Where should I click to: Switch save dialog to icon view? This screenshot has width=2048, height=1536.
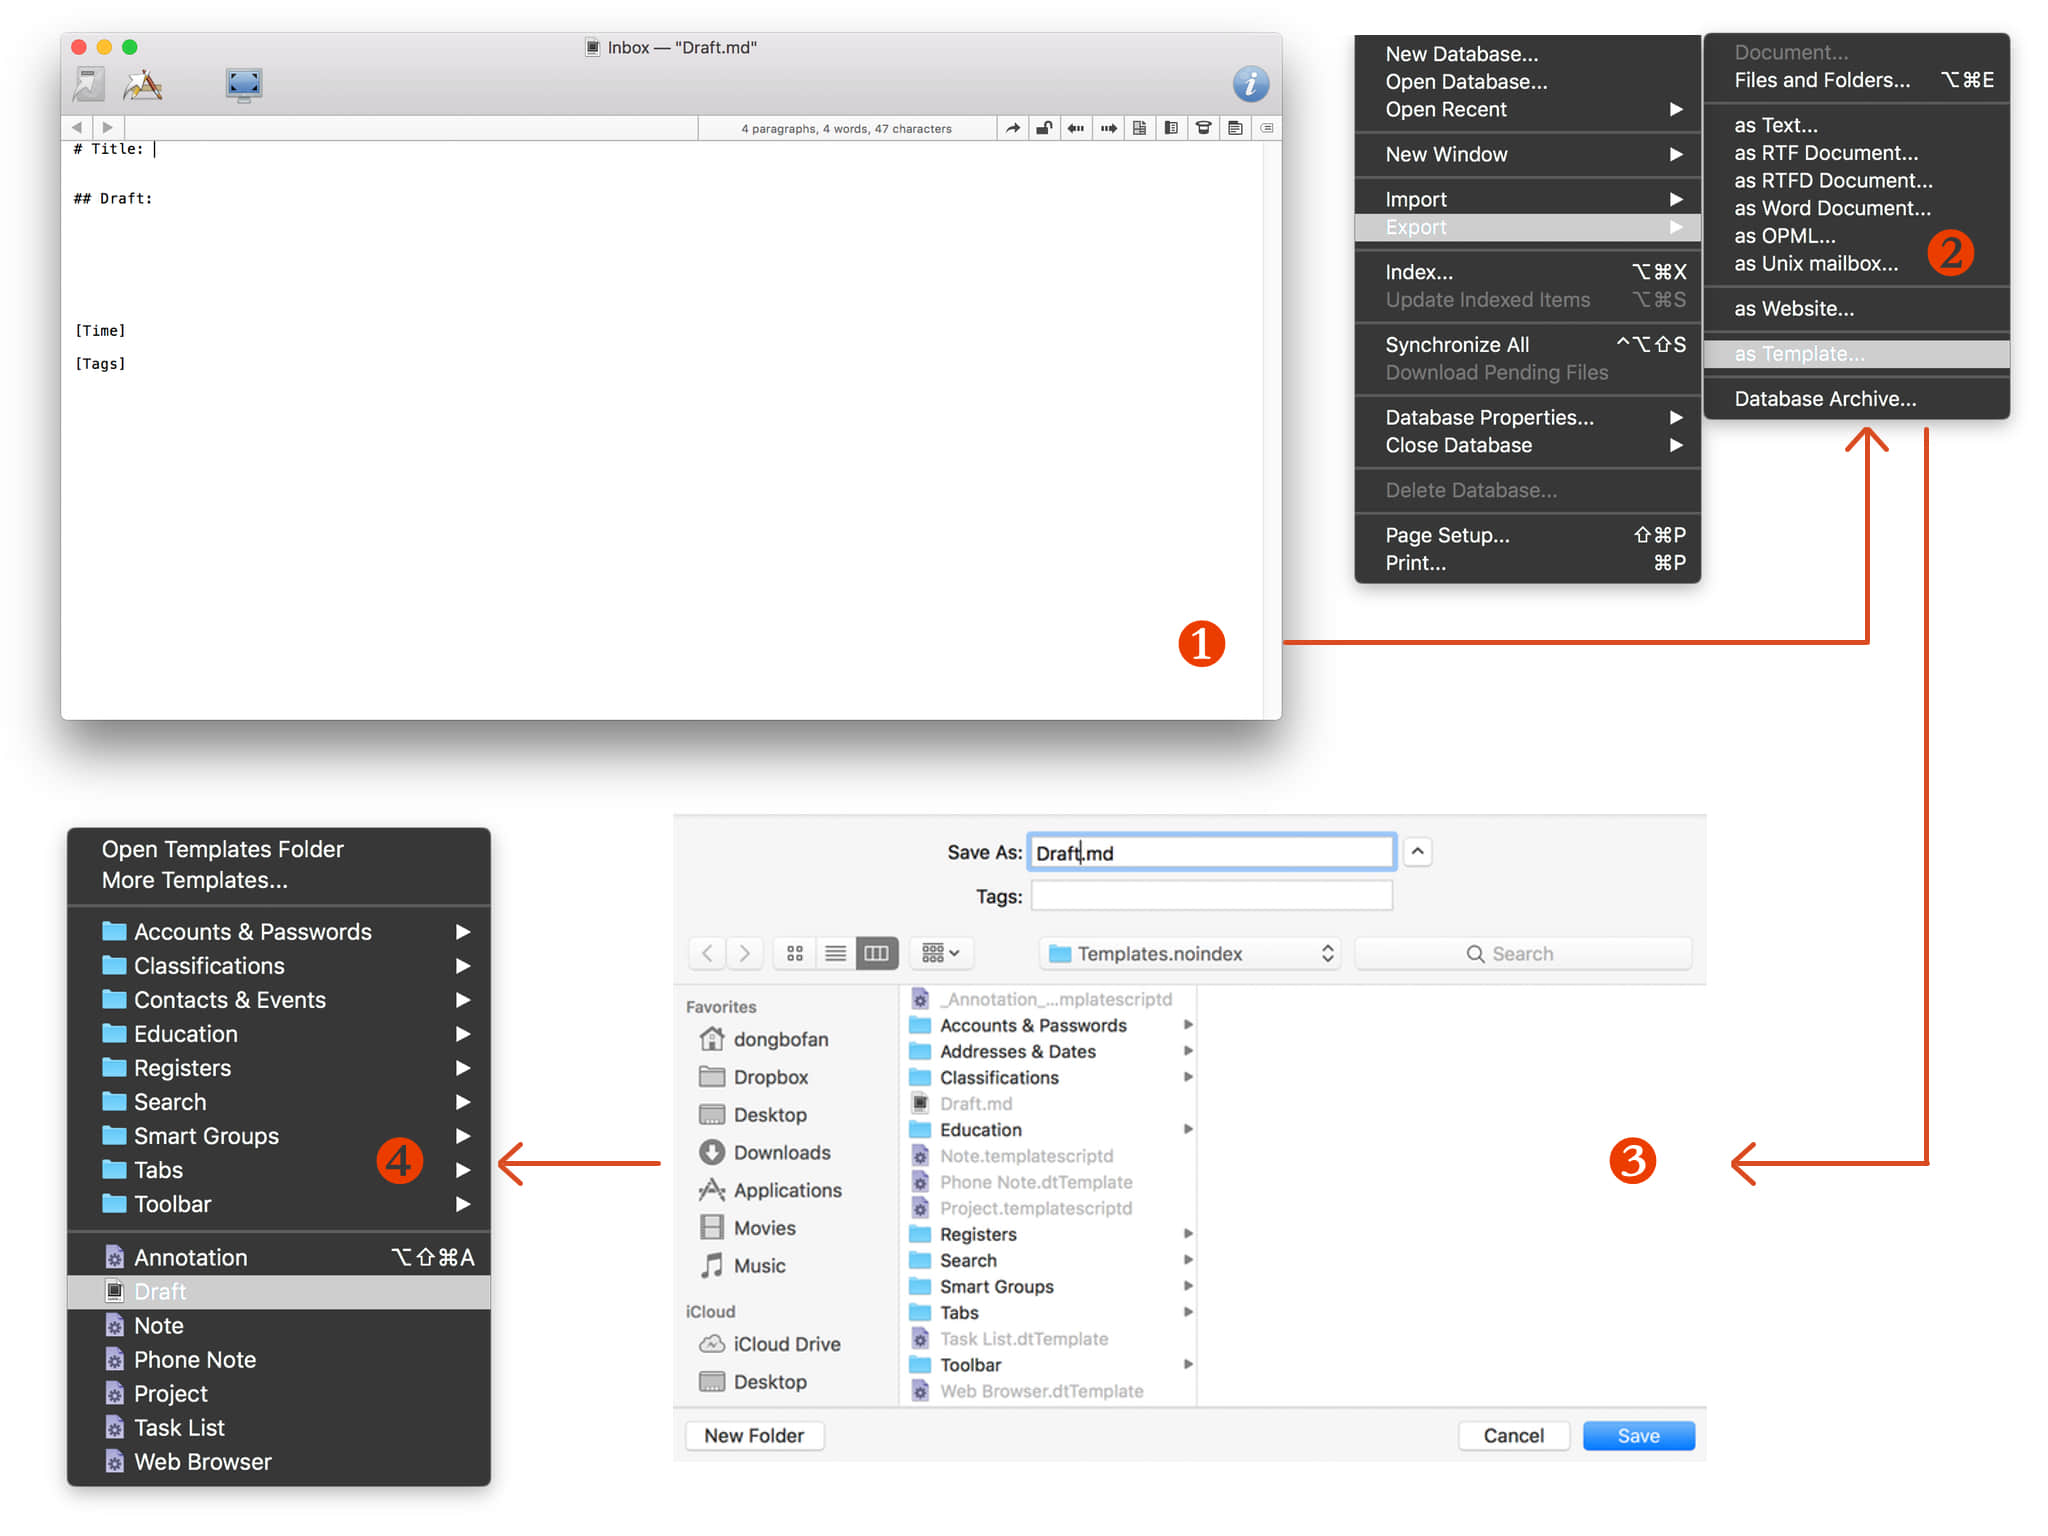795,953
